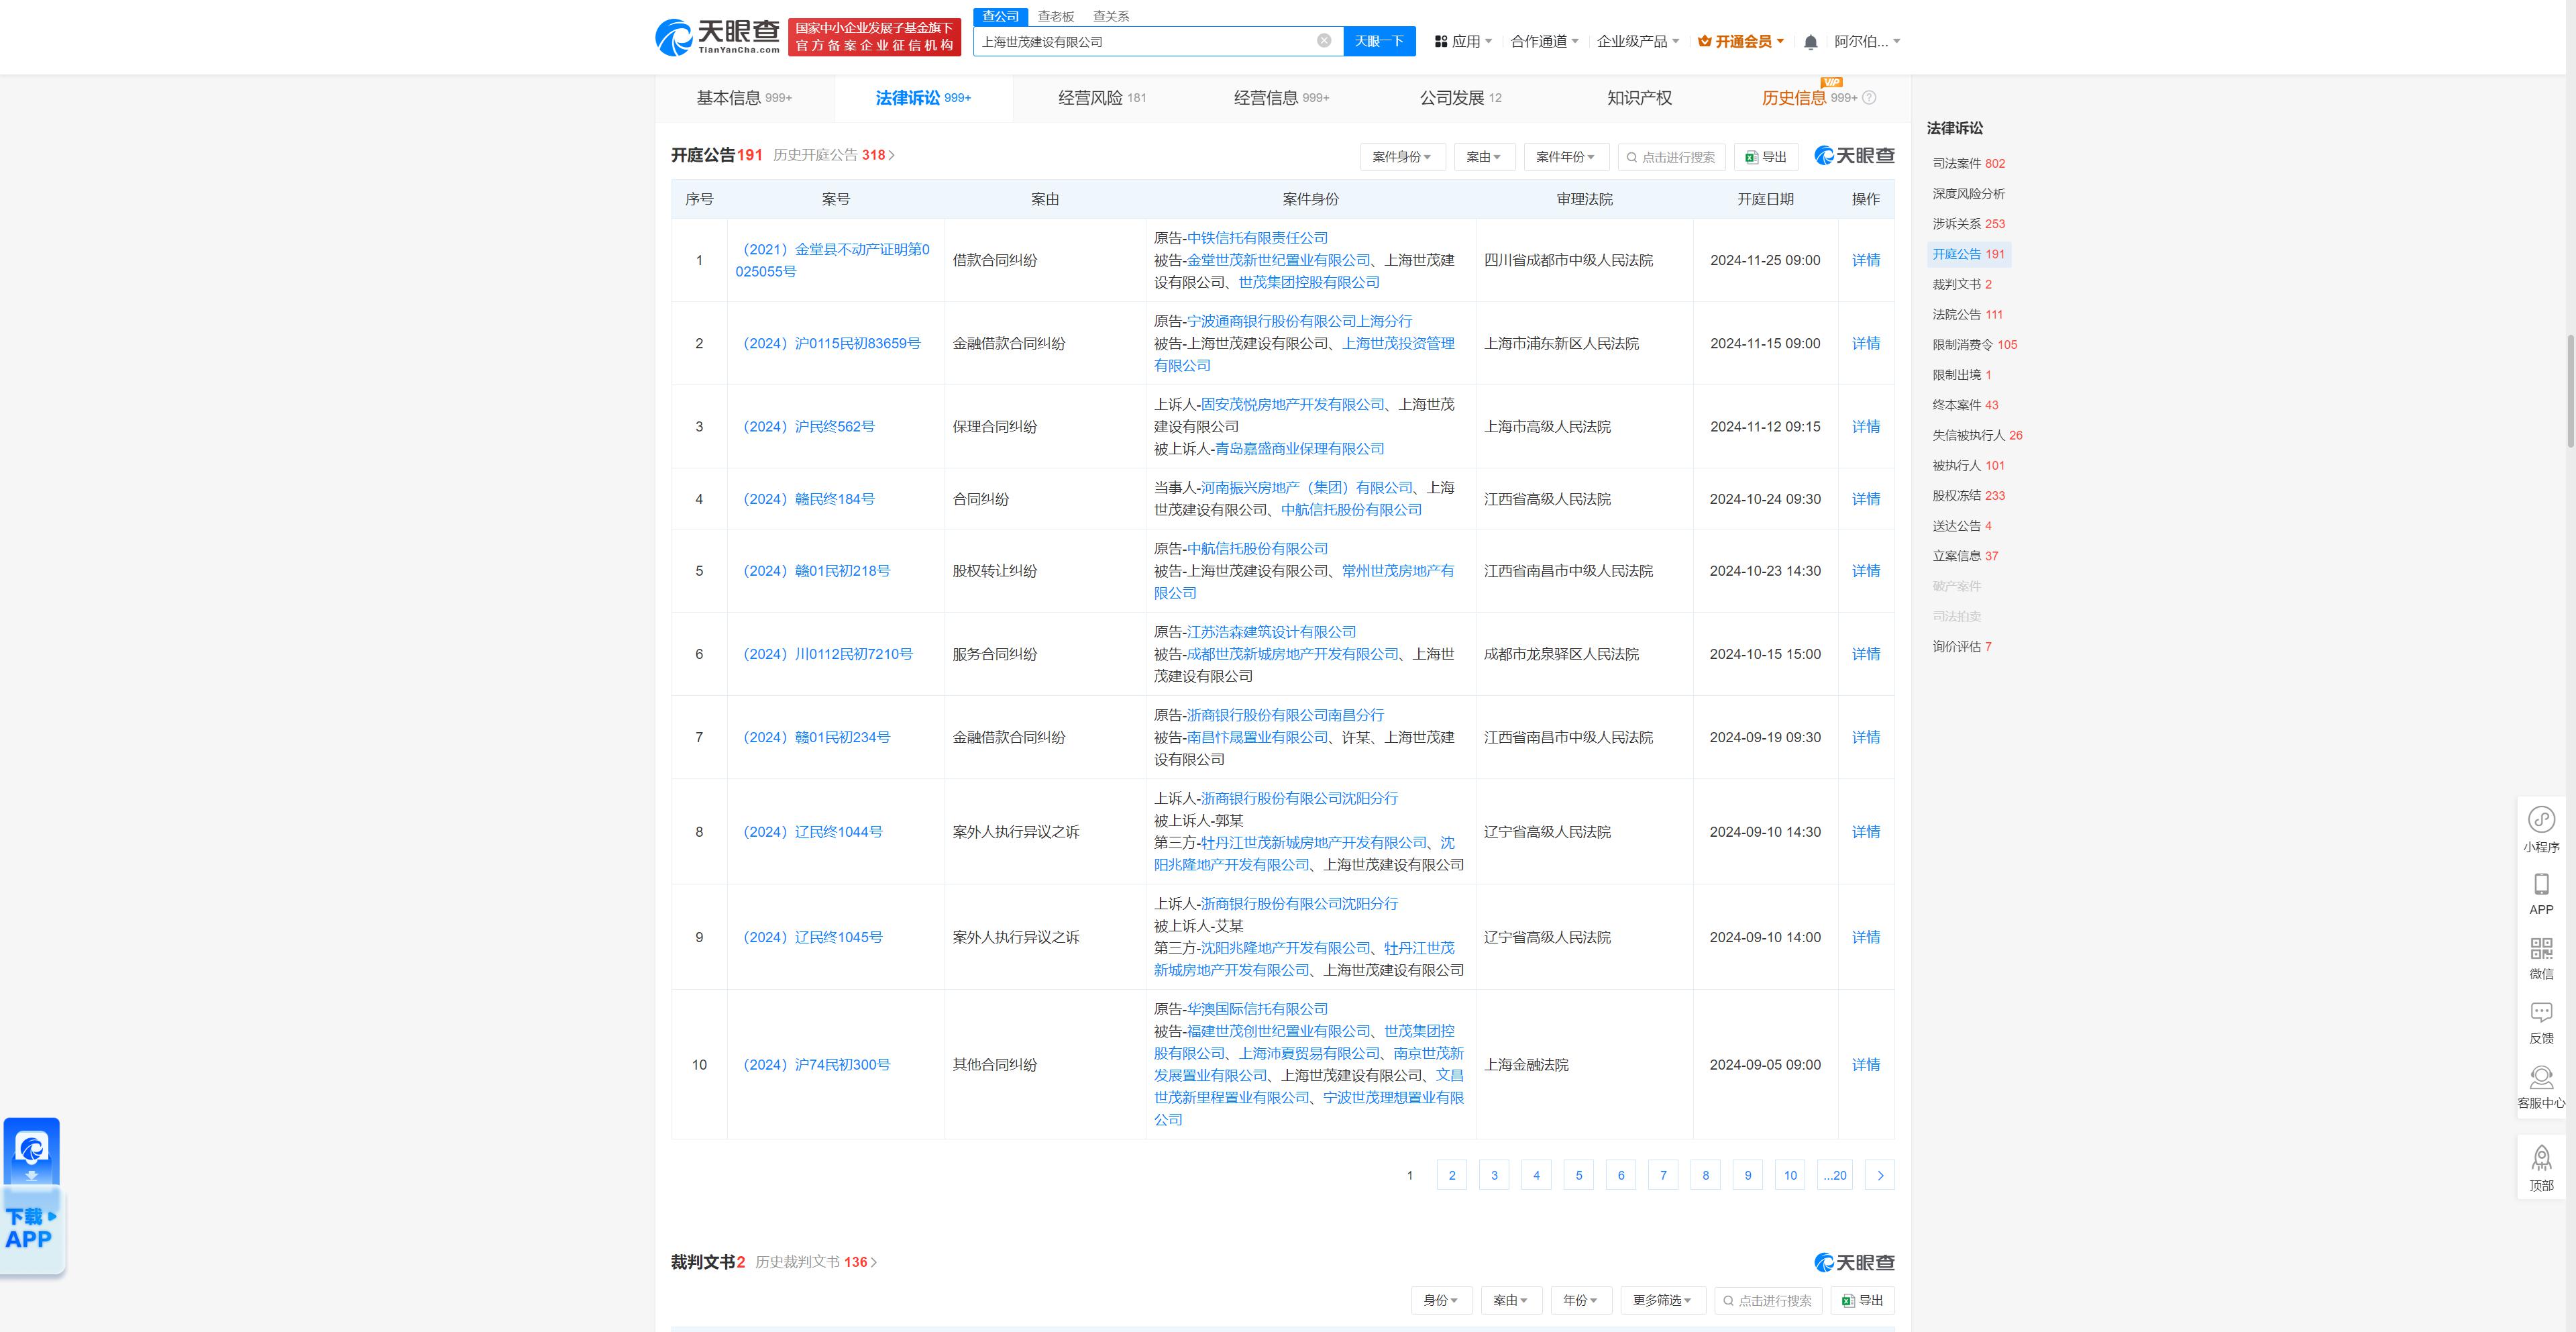Expand the 应用 menu in header

[1464, 42]
